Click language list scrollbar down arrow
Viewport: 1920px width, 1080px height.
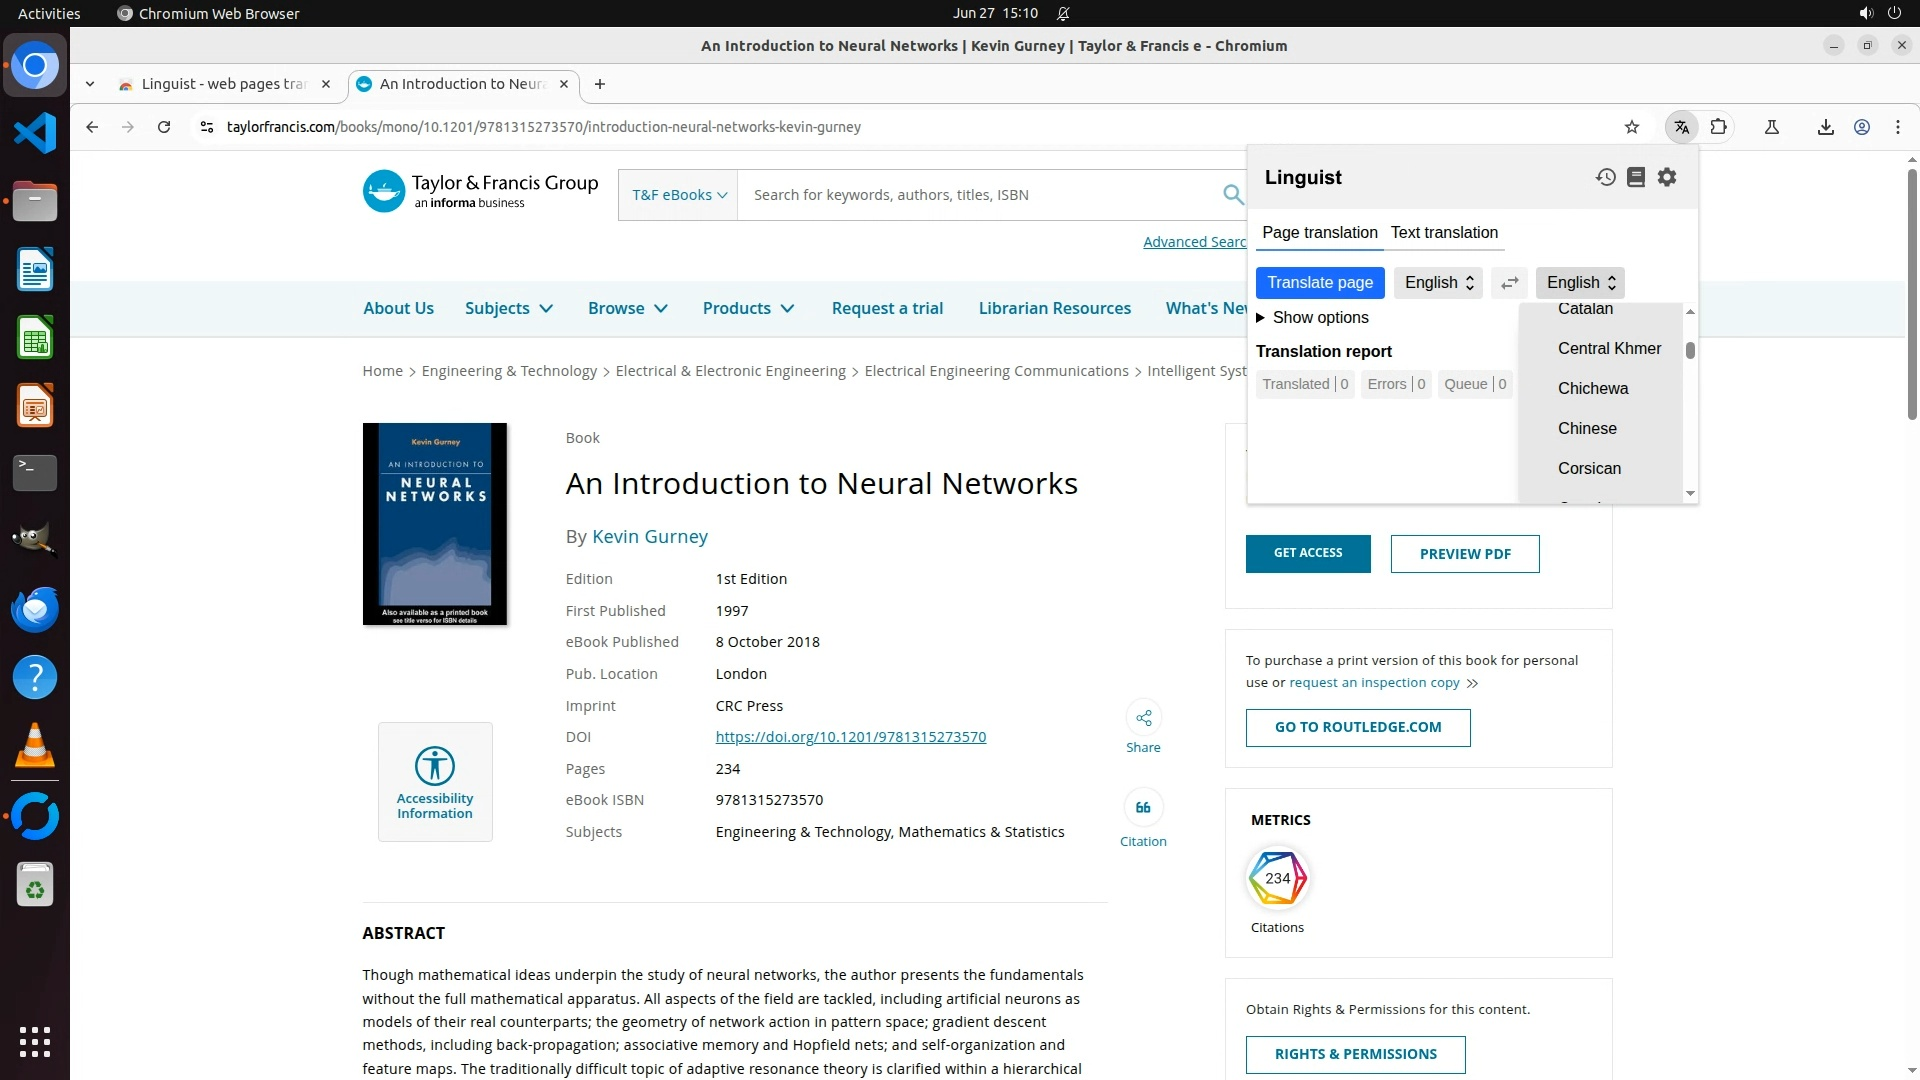coord(1690,493)
